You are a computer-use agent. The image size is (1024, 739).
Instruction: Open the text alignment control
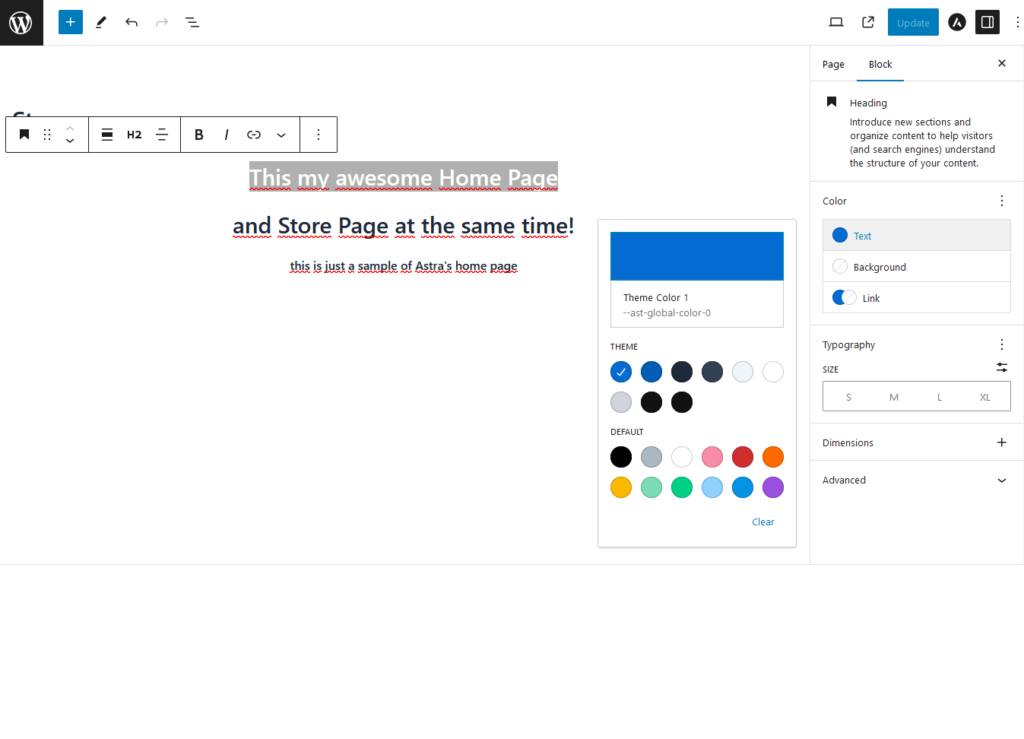click(x=162, y=134)
